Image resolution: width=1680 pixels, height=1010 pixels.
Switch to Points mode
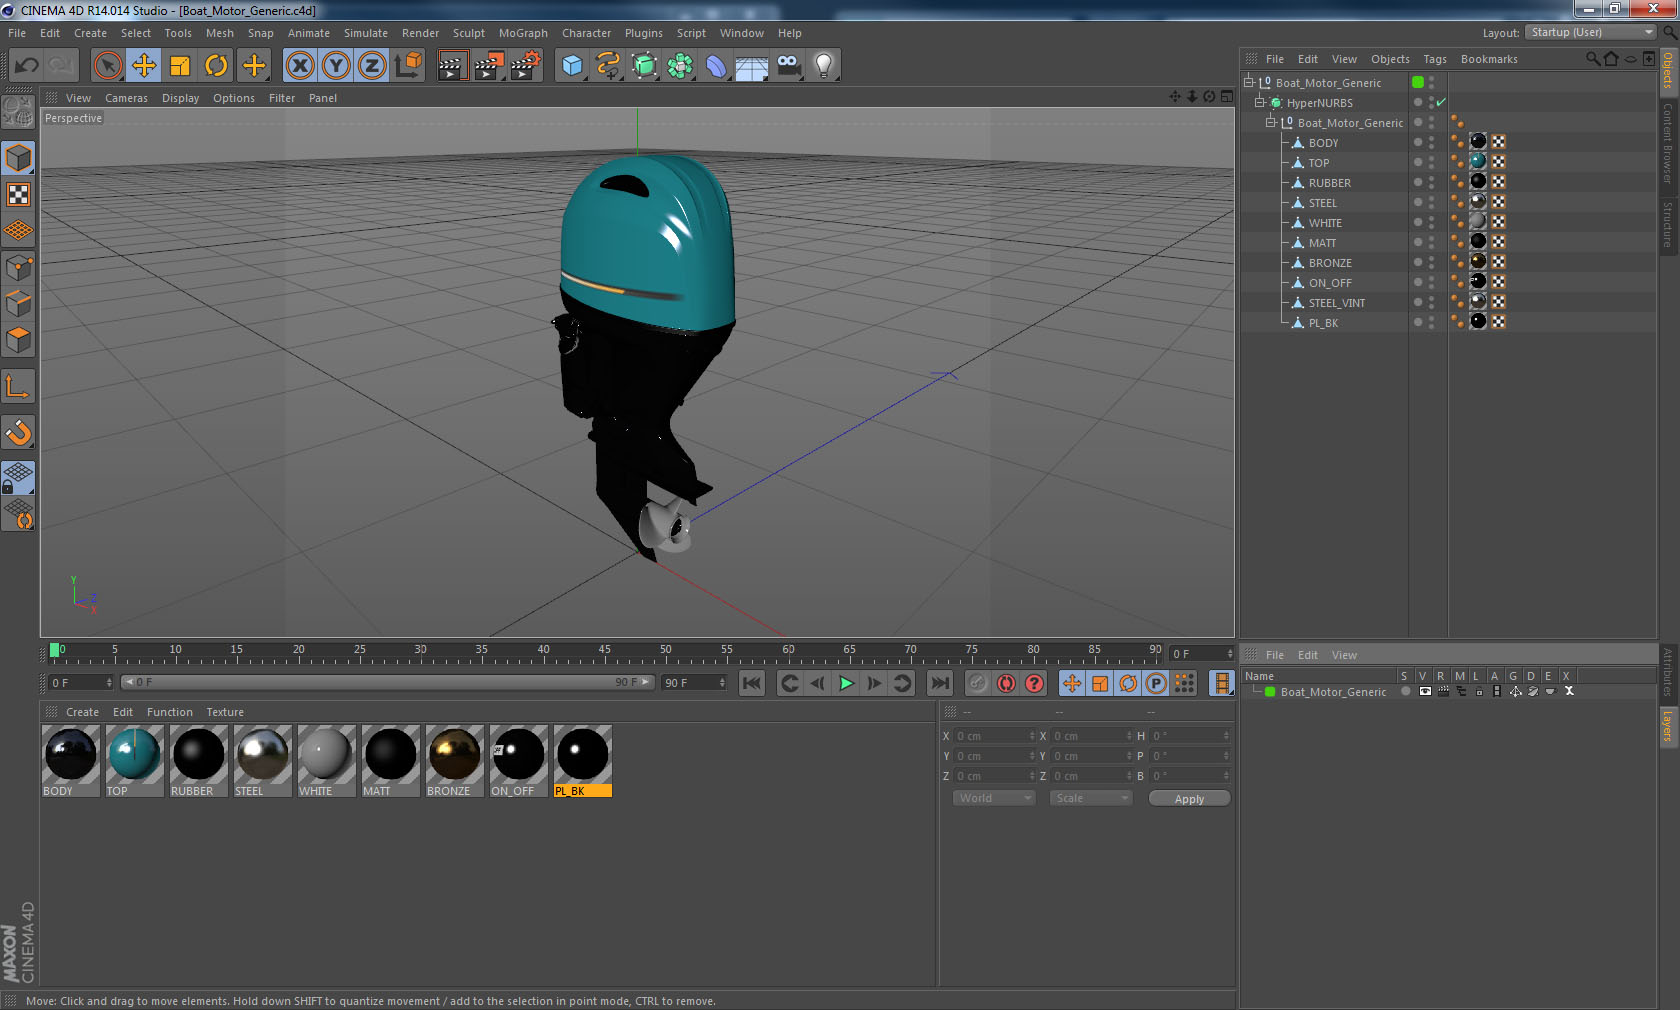click(19, 268)
